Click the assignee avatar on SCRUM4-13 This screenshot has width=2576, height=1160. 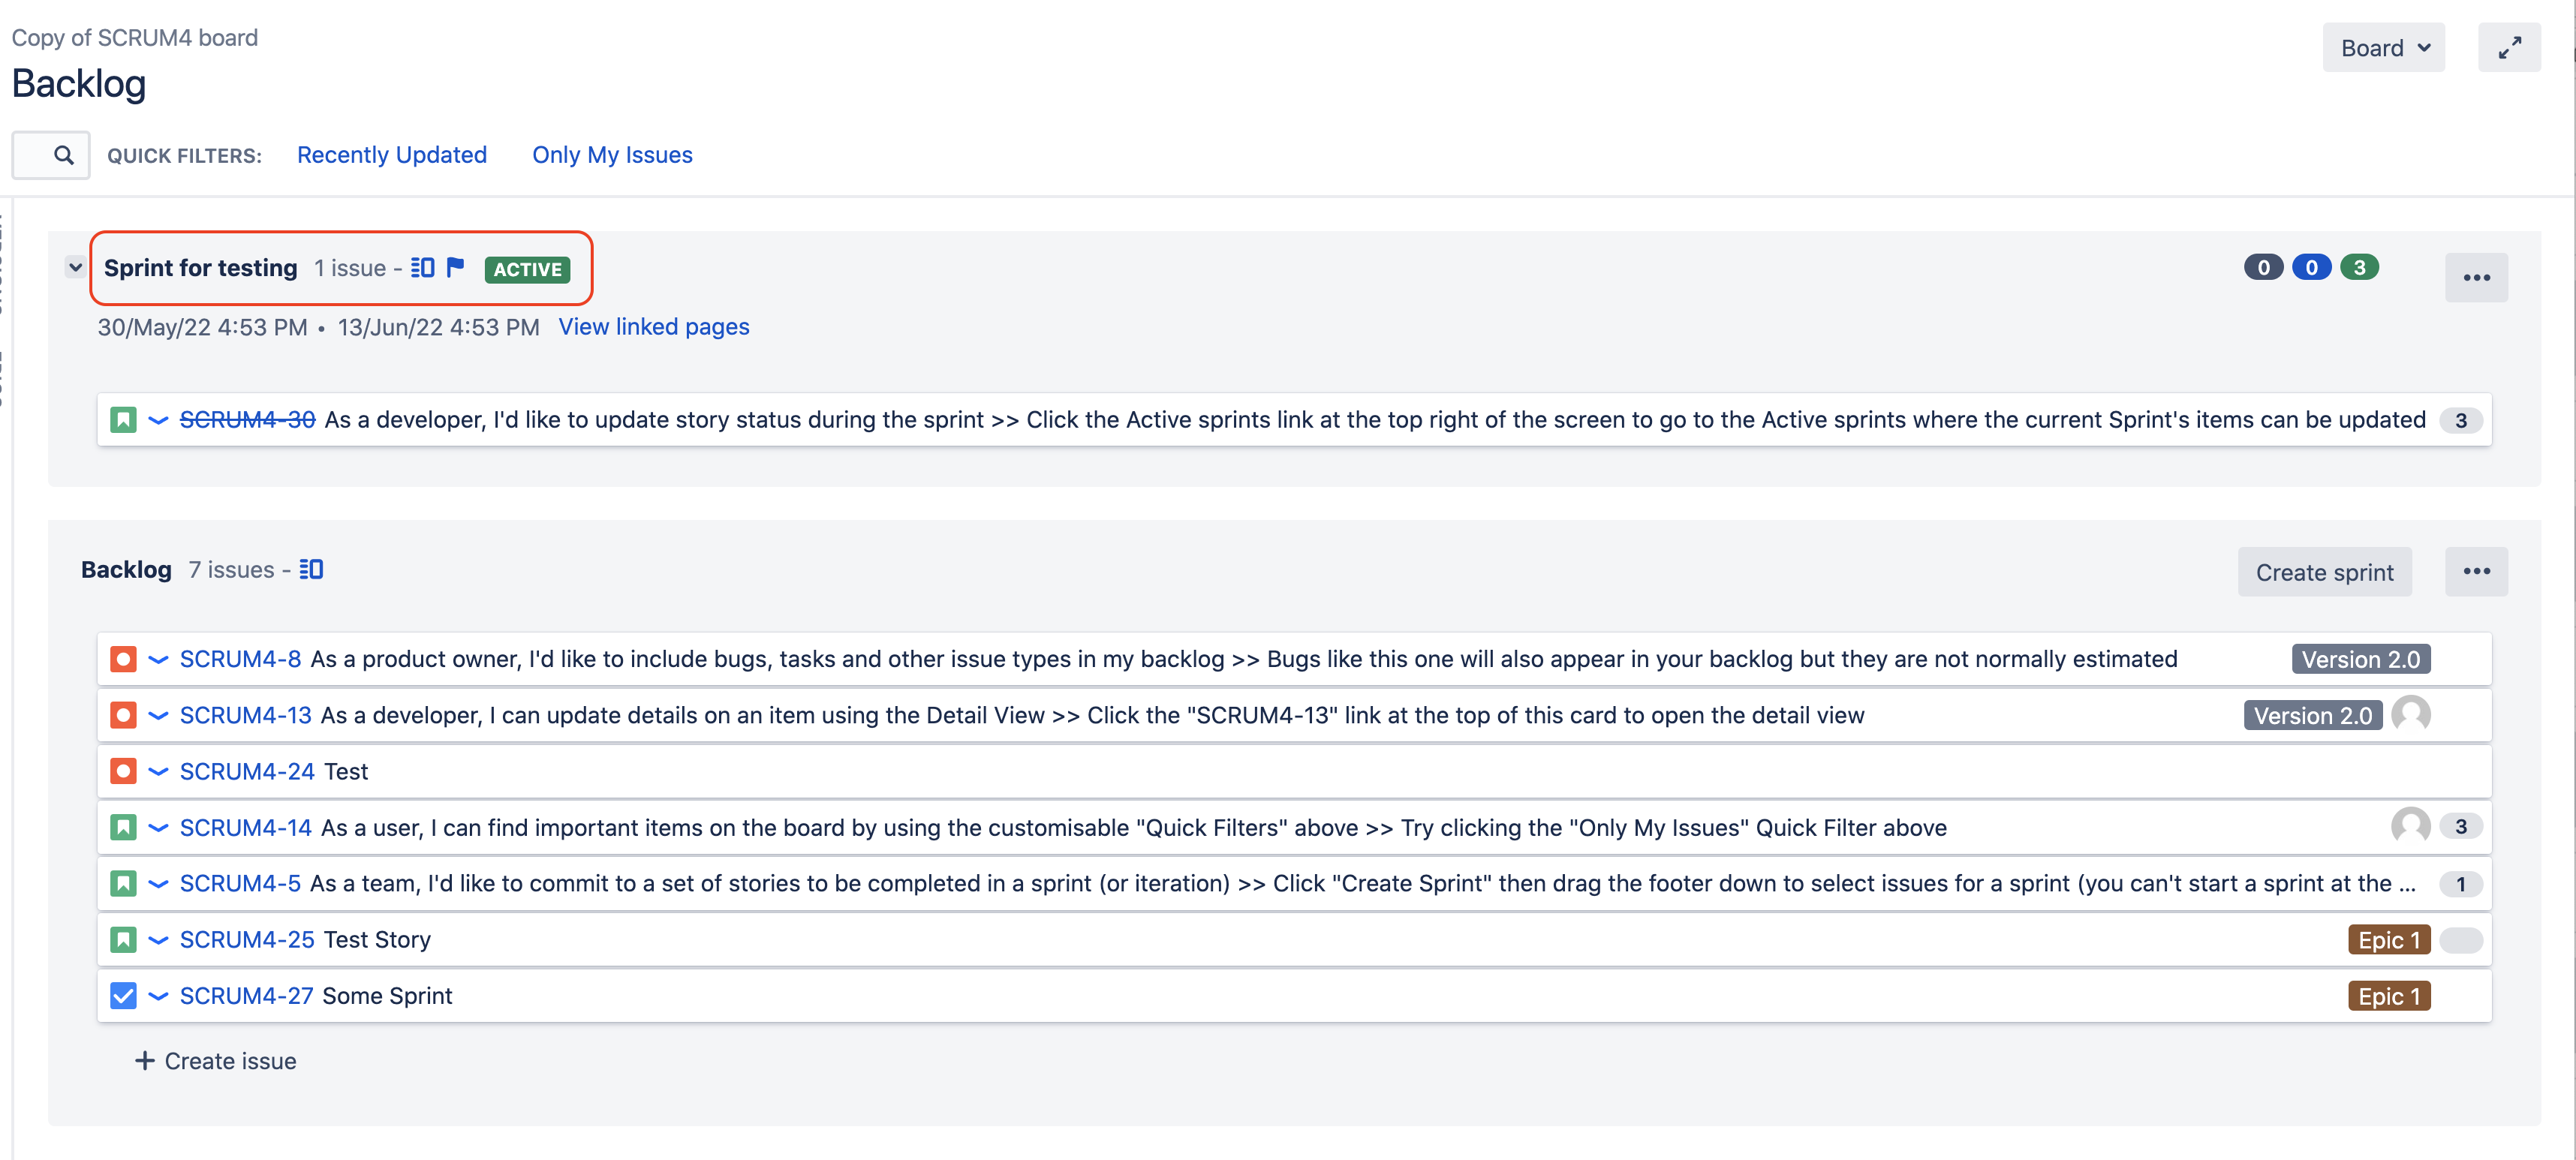click(2410, 714)
